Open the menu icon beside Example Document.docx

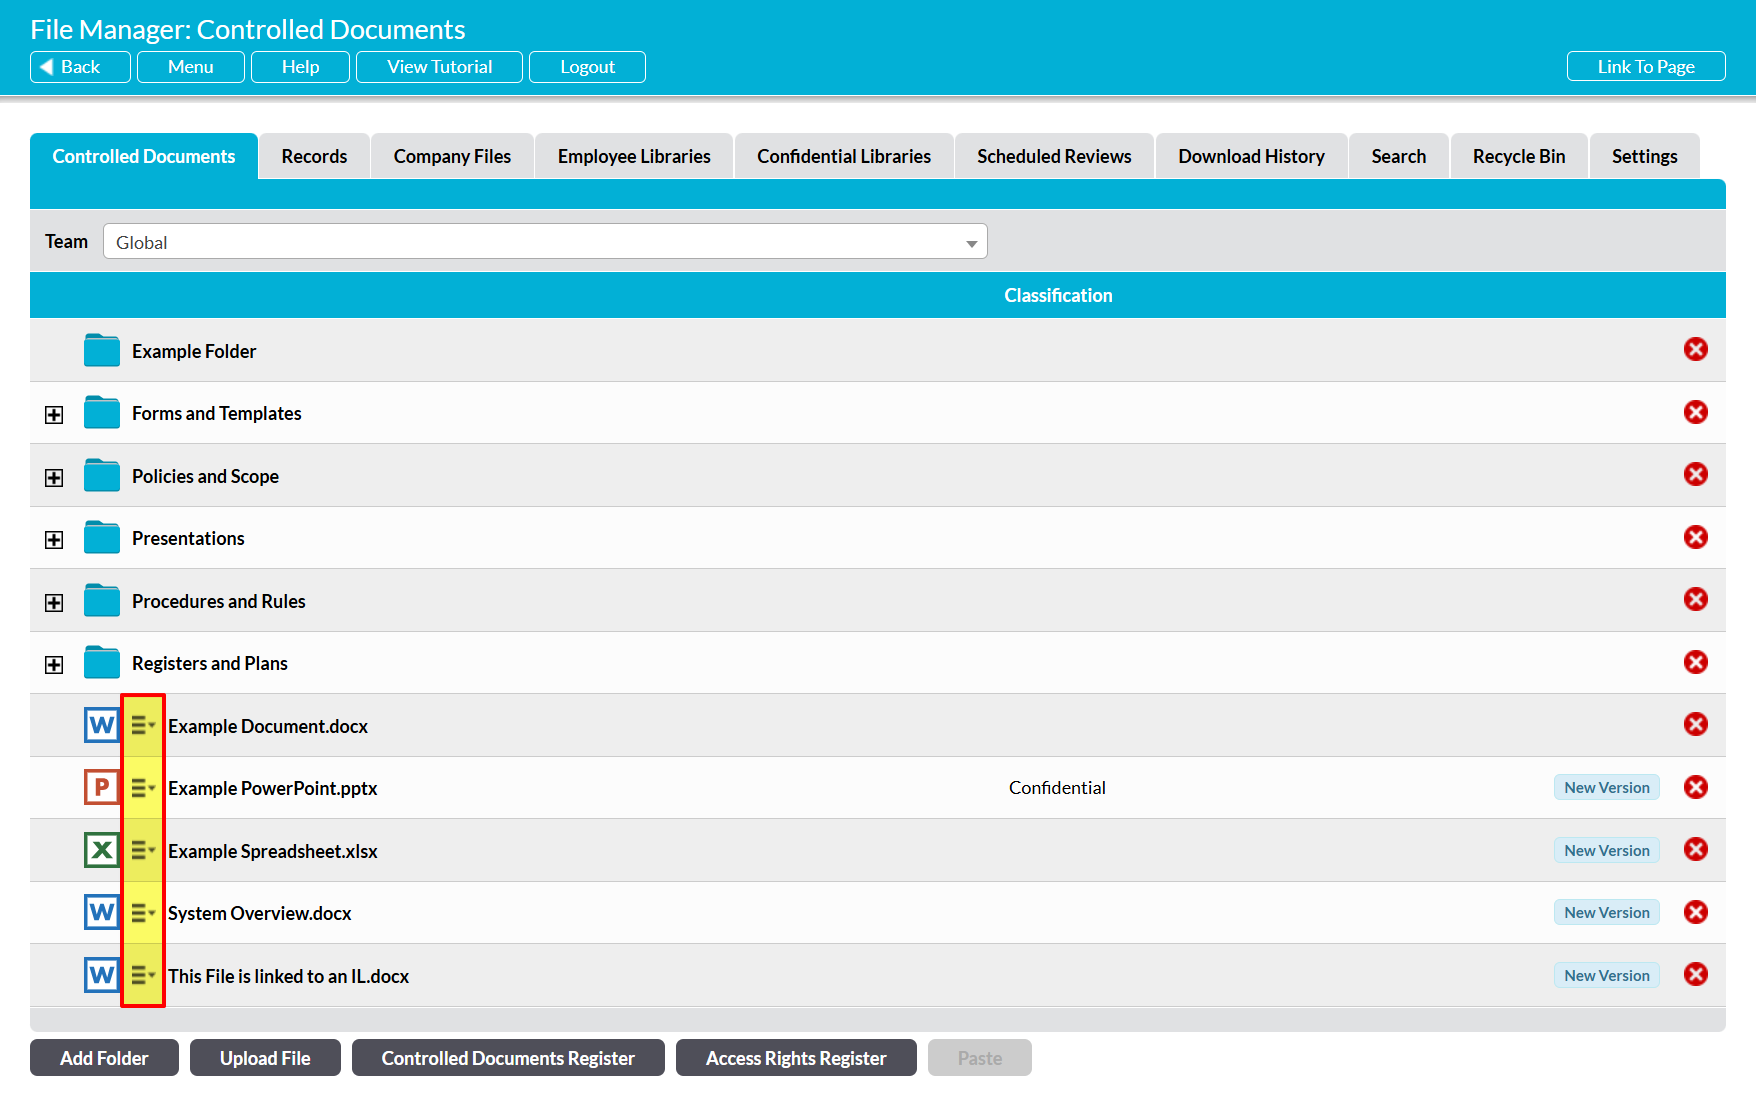click(x=143, y=726)
